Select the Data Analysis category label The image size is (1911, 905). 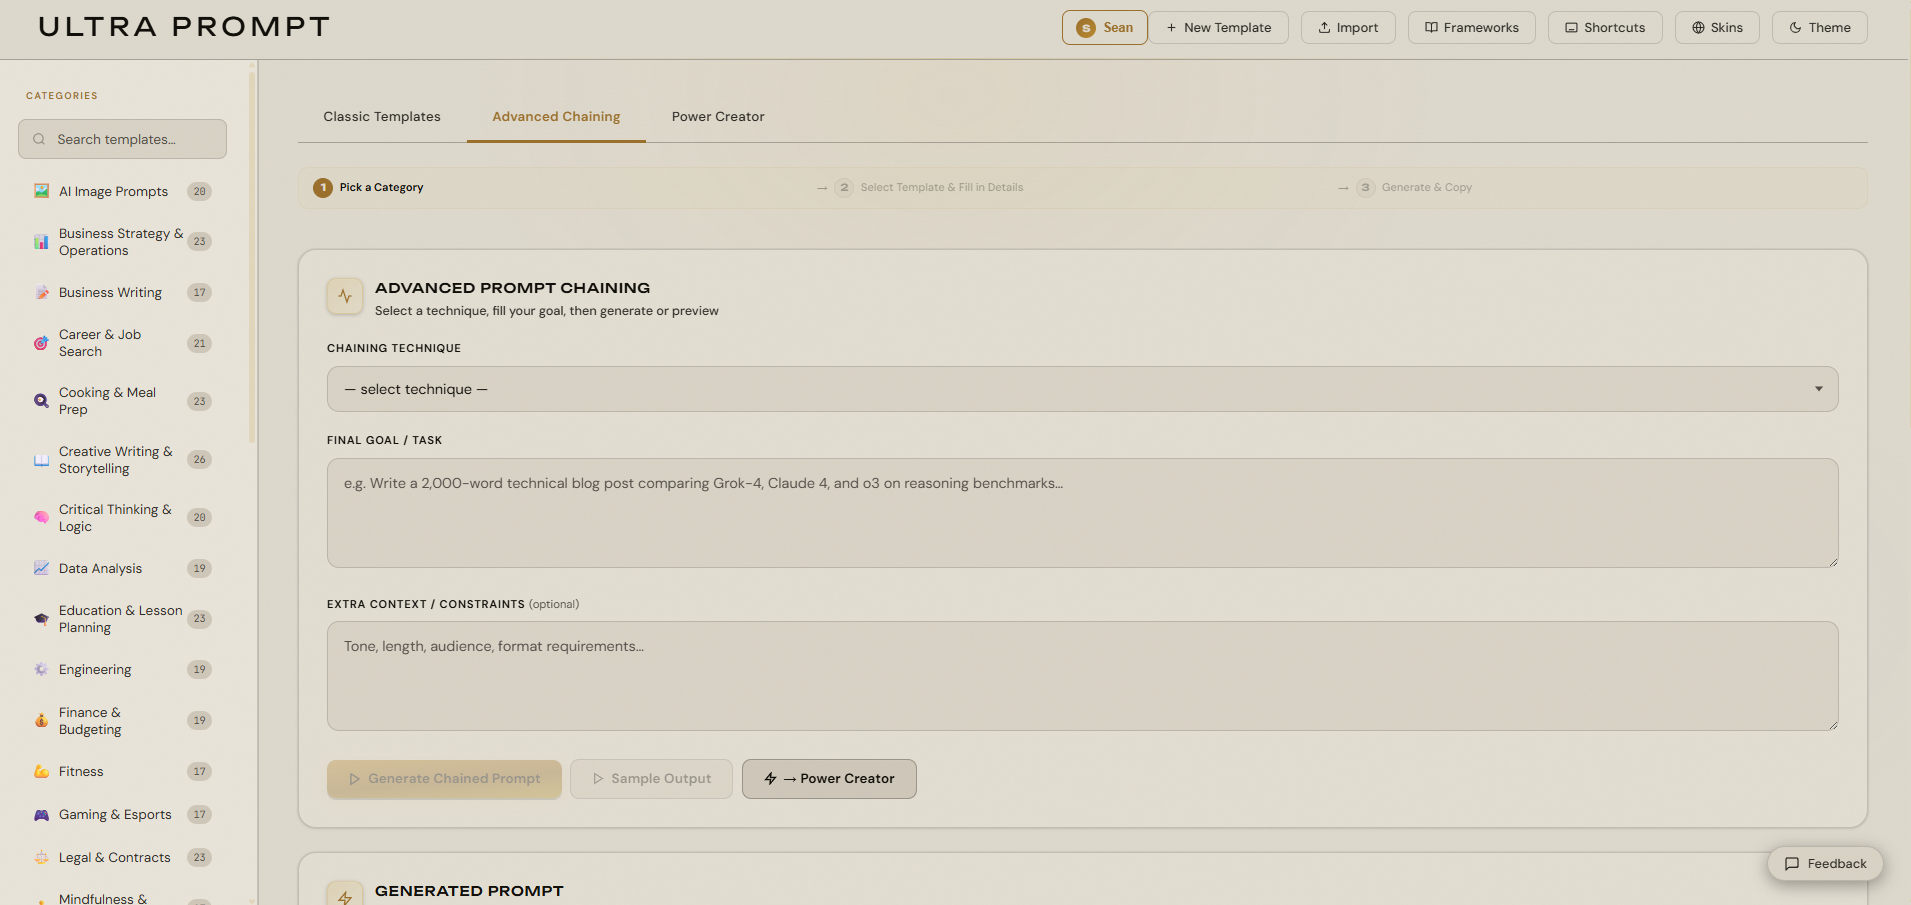point(100,569)
